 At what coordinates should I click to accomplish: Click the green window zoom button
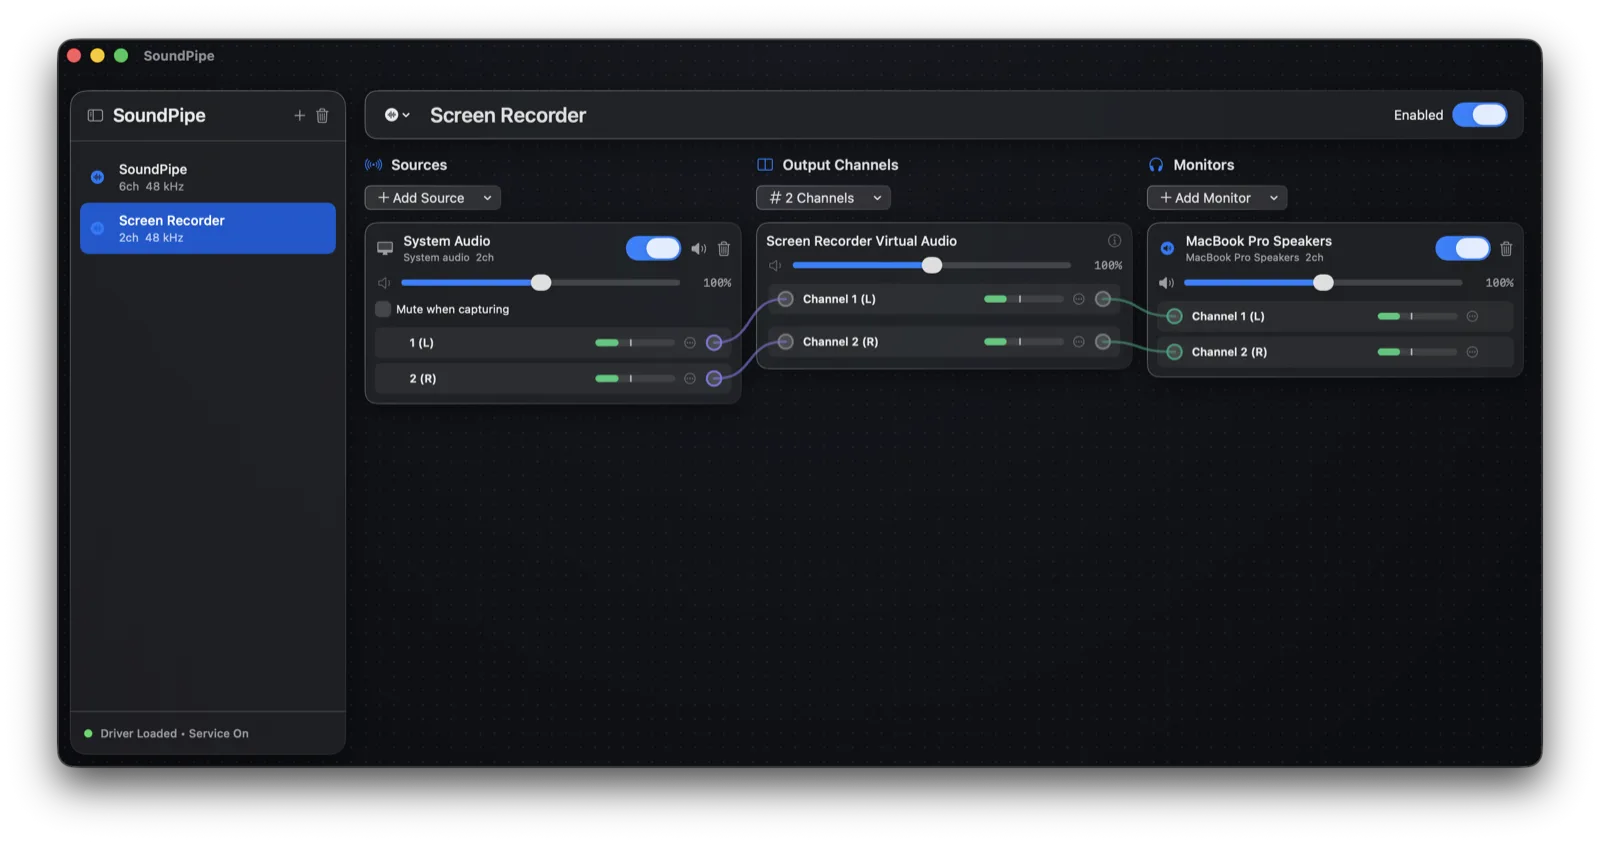tap(121, 56)
